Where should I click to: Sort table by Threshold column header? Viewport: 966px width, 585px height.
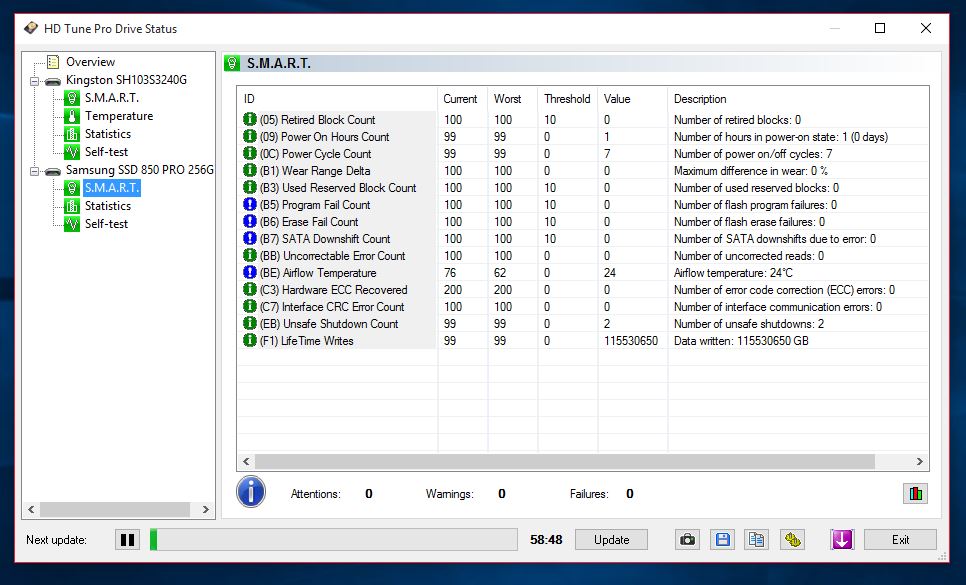[567, 99]
